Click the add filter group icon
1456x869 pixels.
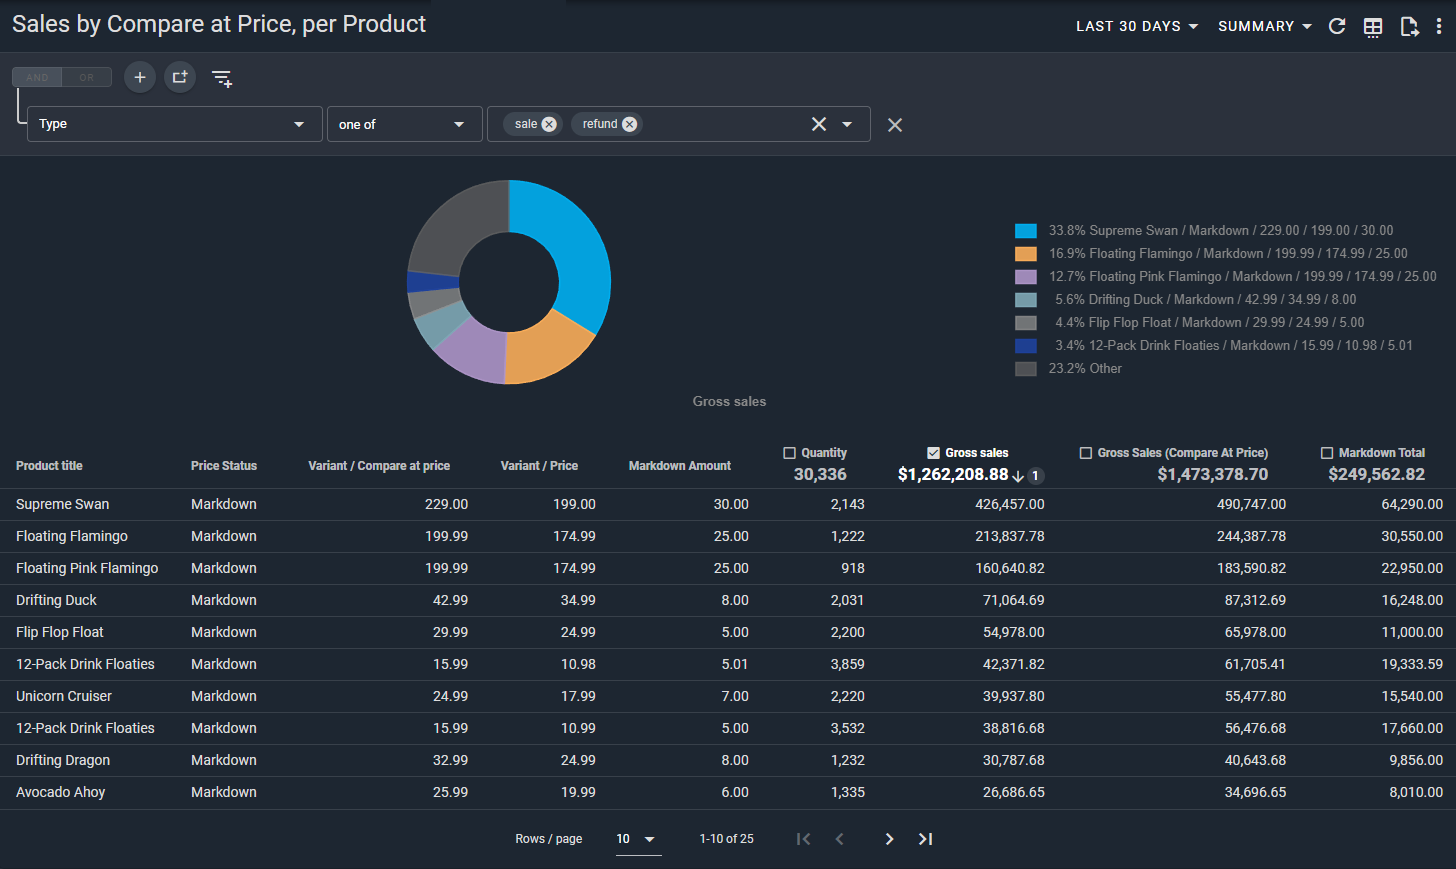[180, 77]
